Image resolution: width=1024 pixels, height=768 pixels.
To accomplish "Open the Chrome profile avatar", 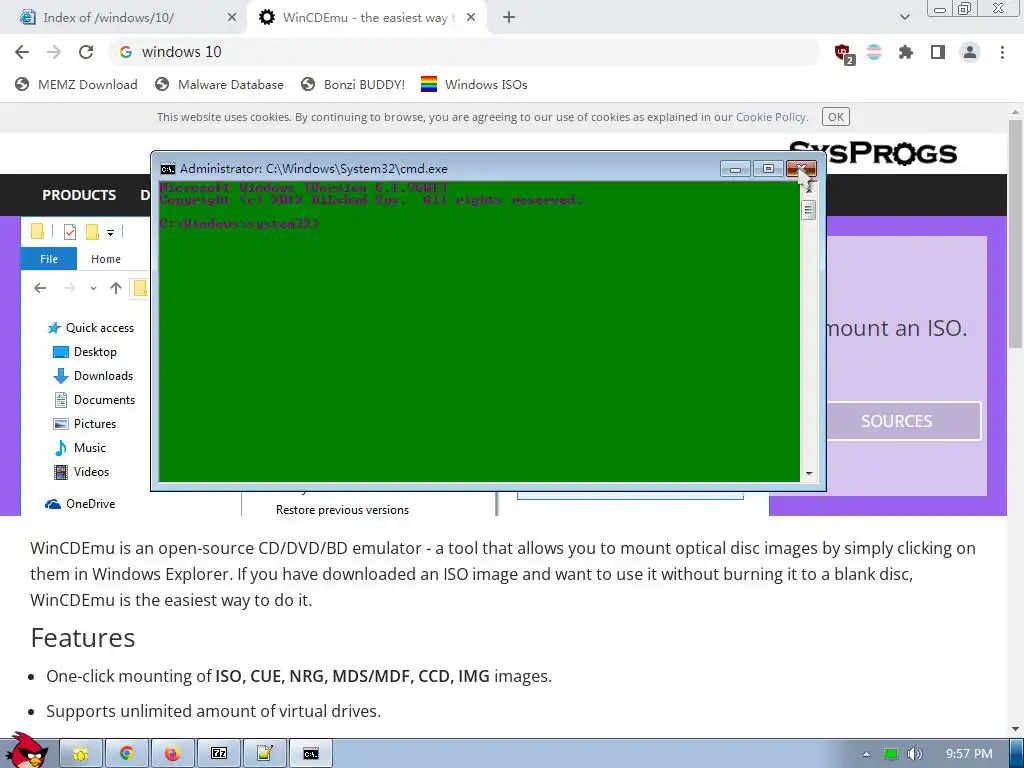I will (x=970, y=52).
